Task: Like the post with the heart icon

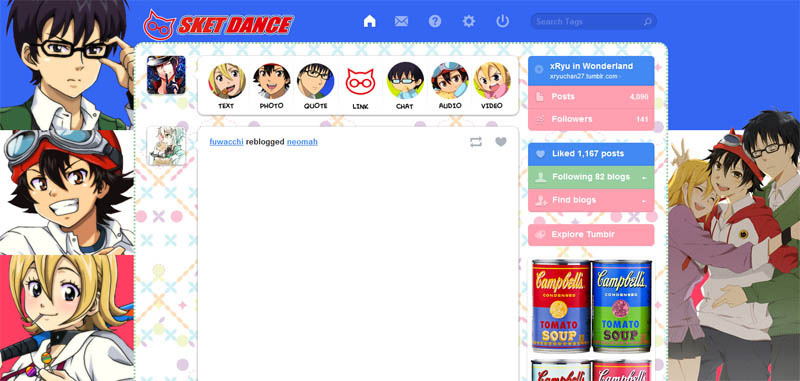Action: [501, 142]
